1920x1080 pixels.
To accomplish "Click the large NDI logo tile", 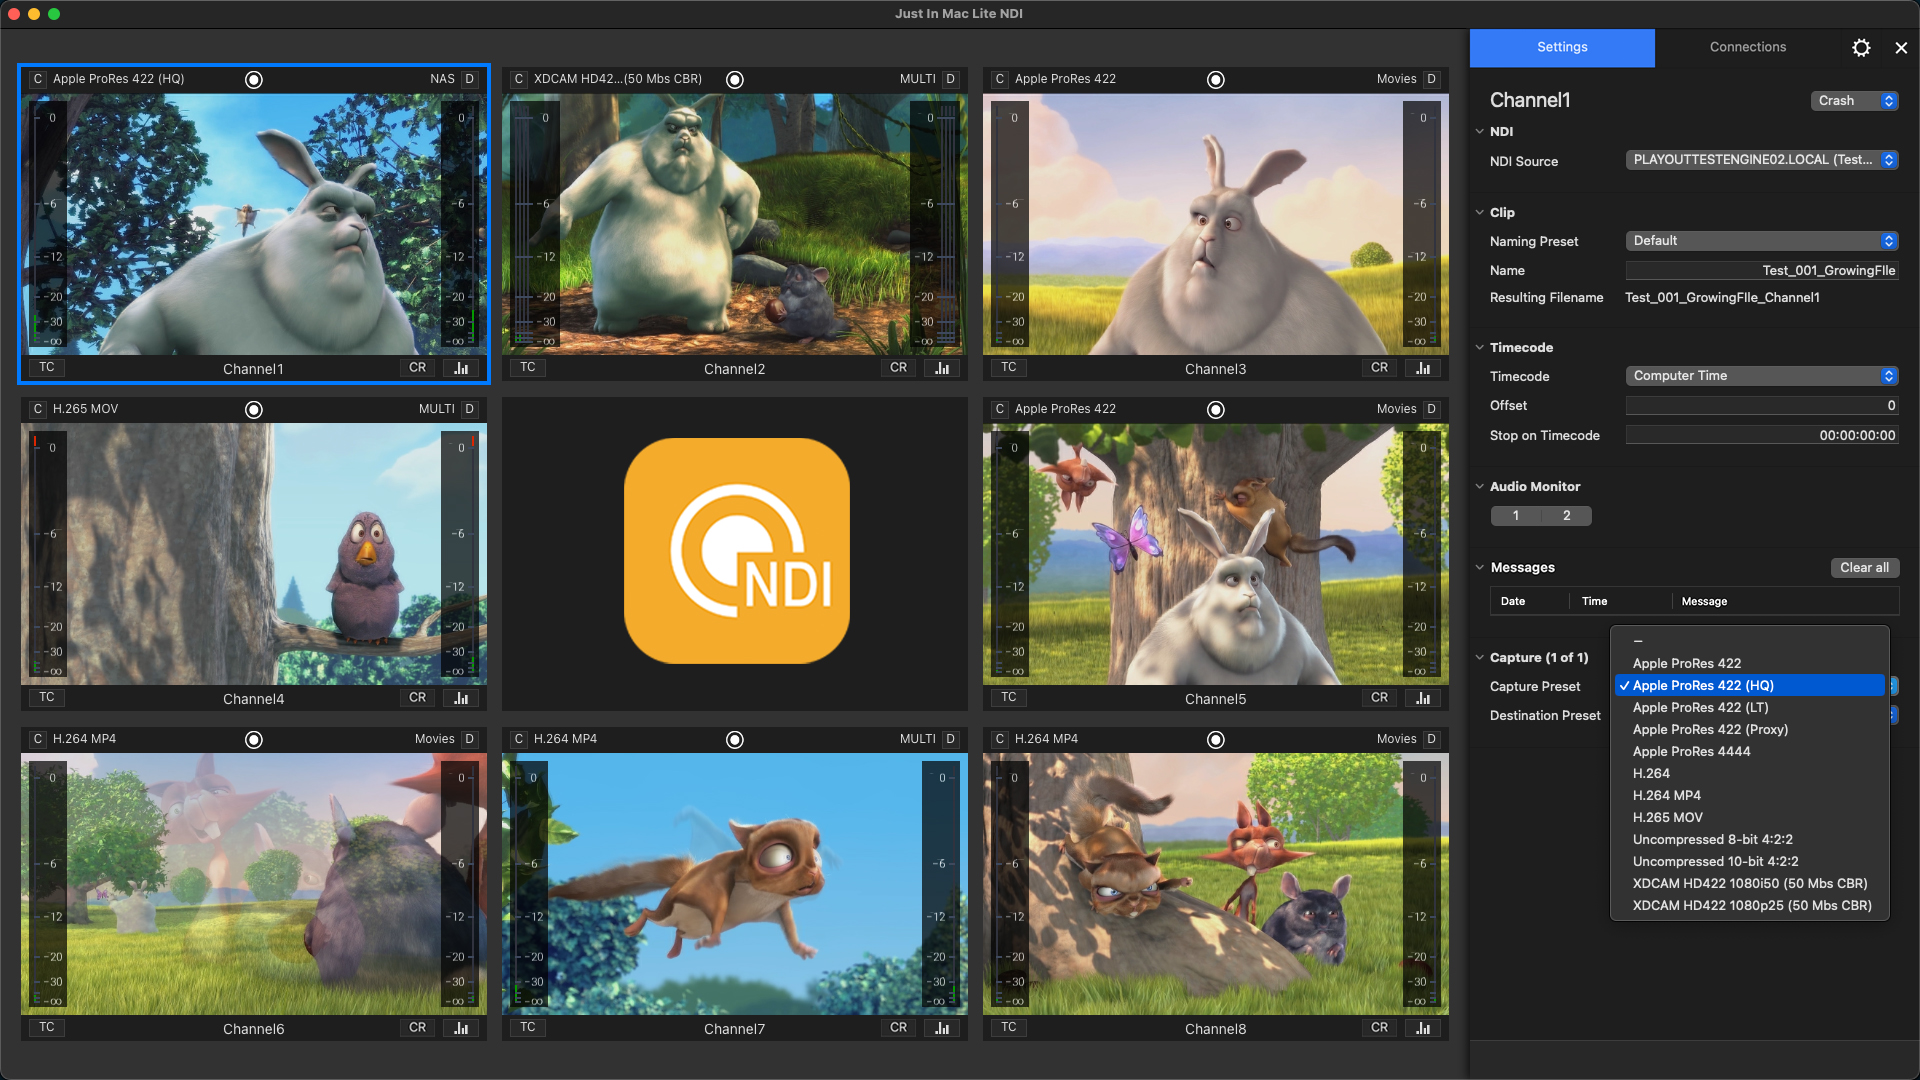I will [x=737, y=551].
